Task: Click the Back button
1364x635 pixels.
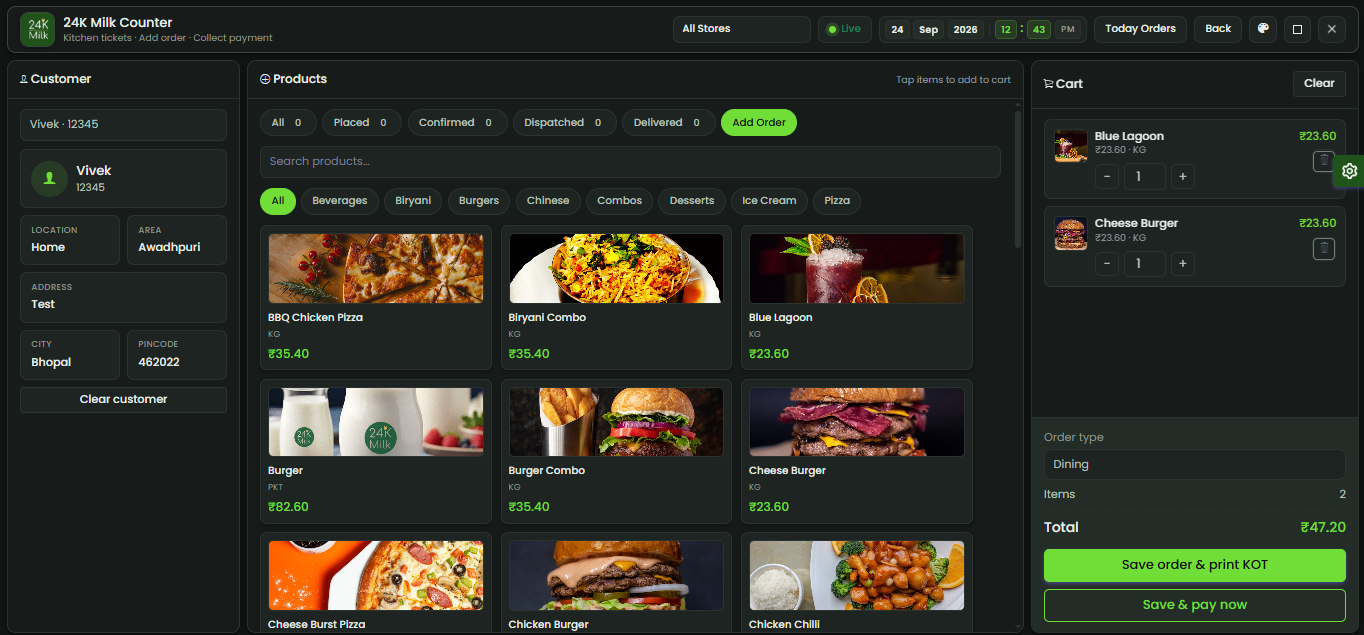Action: pos(1218,29)
